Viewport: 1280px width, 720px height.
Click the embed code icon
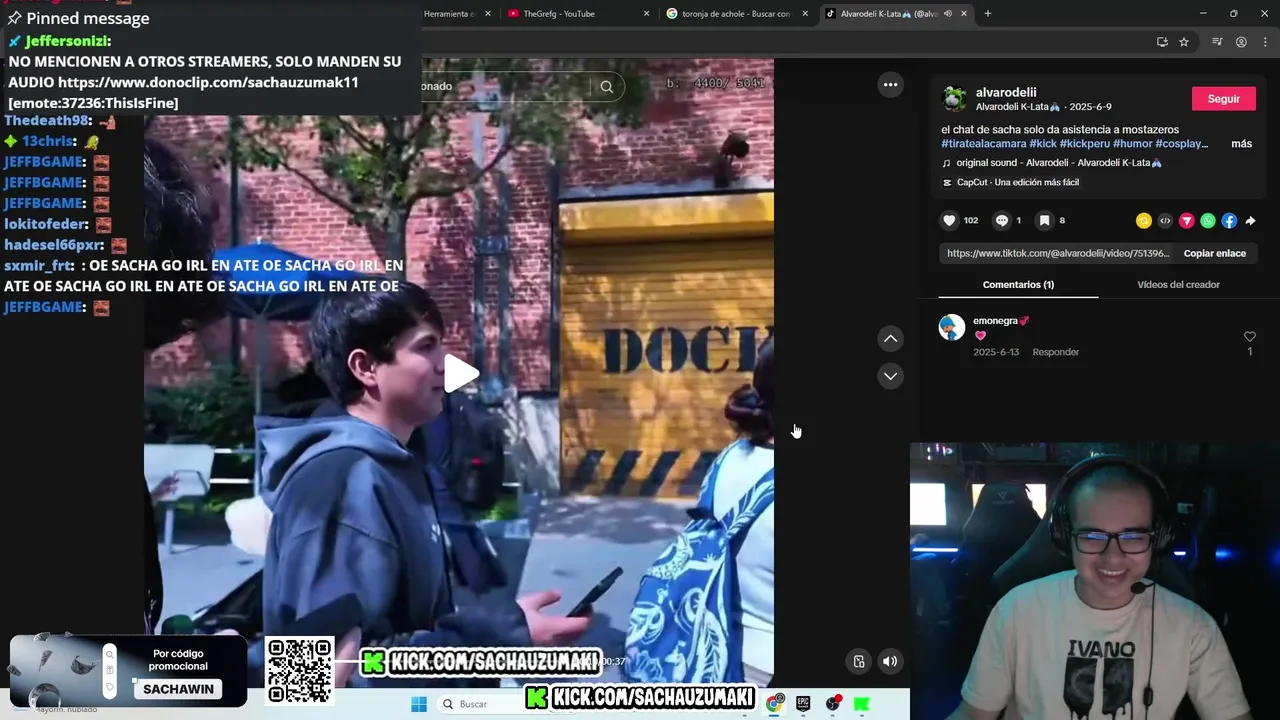pyautogui.click(x=1165, y=221)
